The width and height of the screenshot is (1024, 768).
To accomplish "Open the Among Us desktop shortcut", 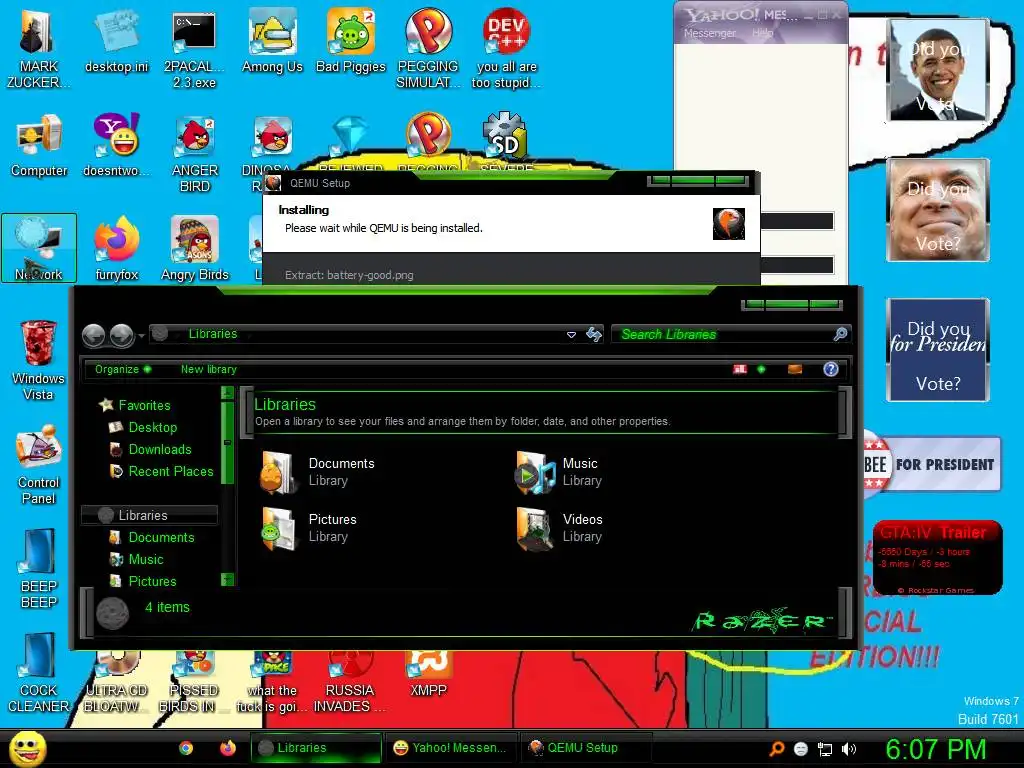I will pos(272,40).
